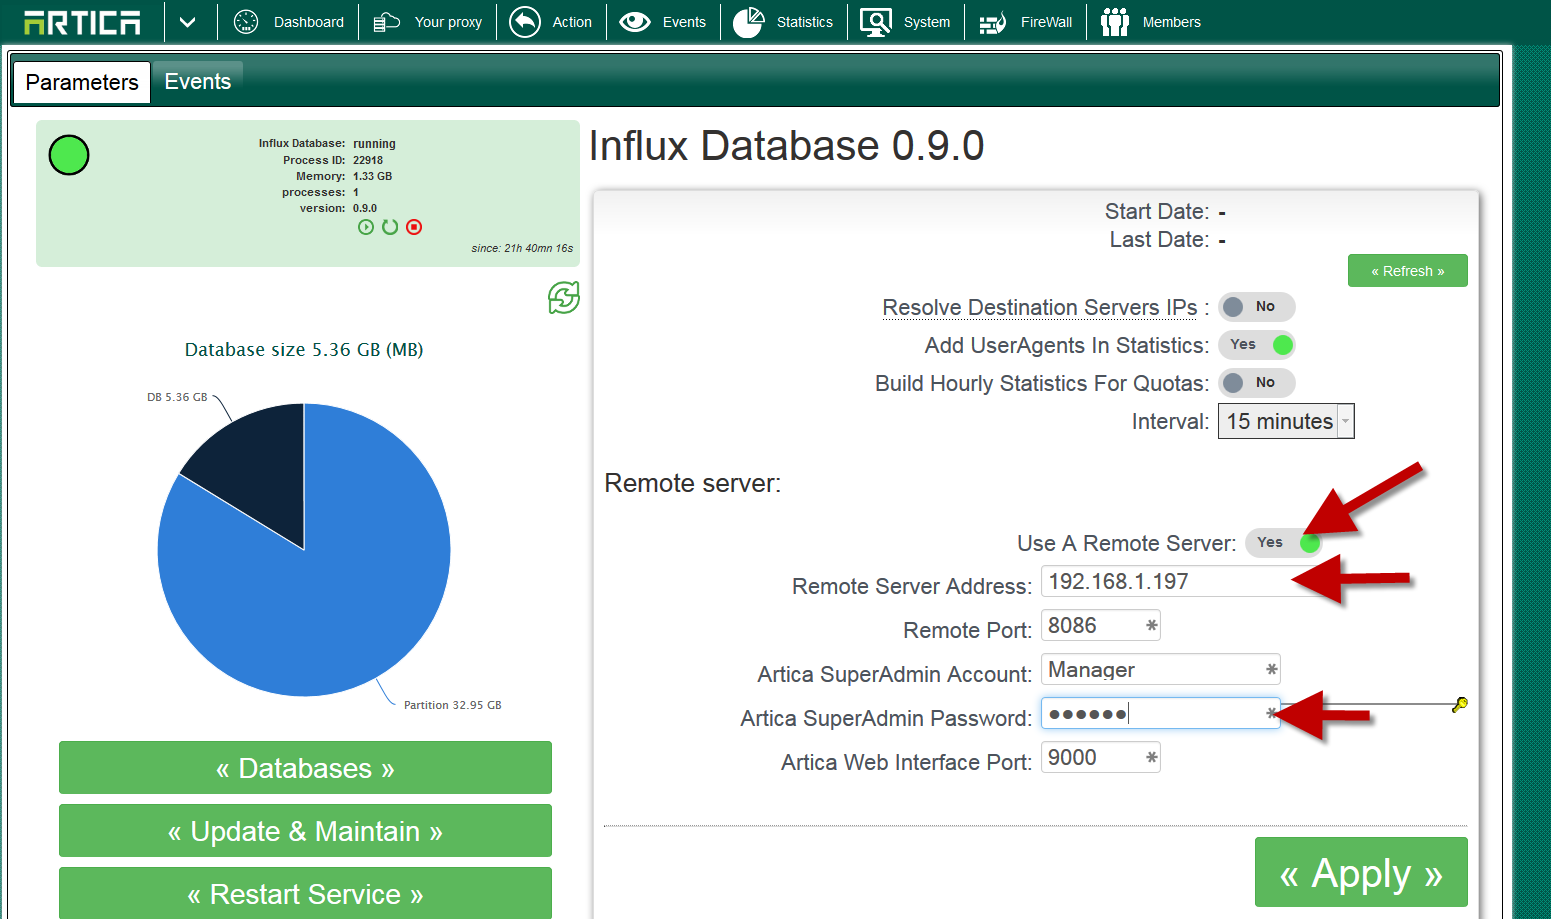Click the System monitor magnifier icon
Image resolution: width=1551 pixels, height=919 pixels.
[x=876, y=22]
